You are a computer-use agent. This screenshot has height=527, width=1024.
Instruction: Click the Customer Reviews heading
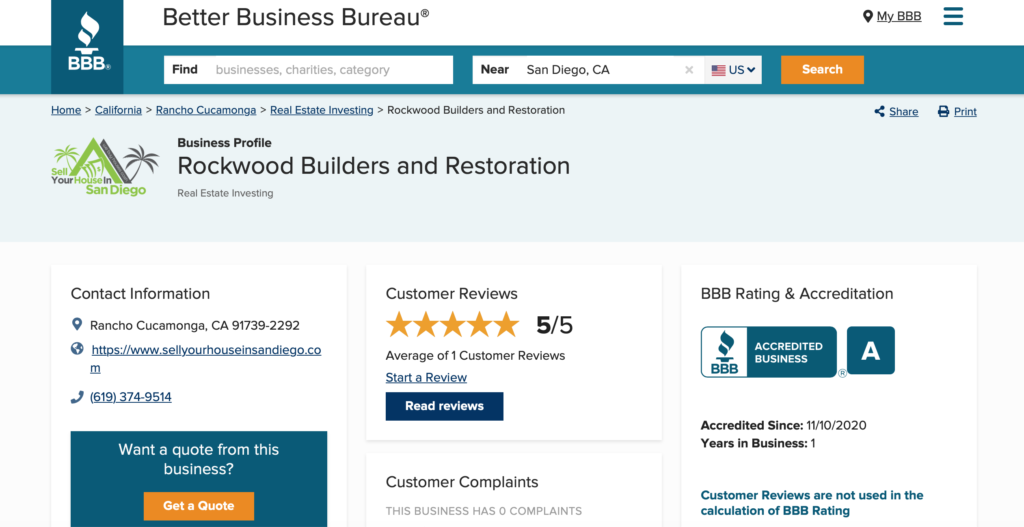pyautogui.click(x=451, y=294)
